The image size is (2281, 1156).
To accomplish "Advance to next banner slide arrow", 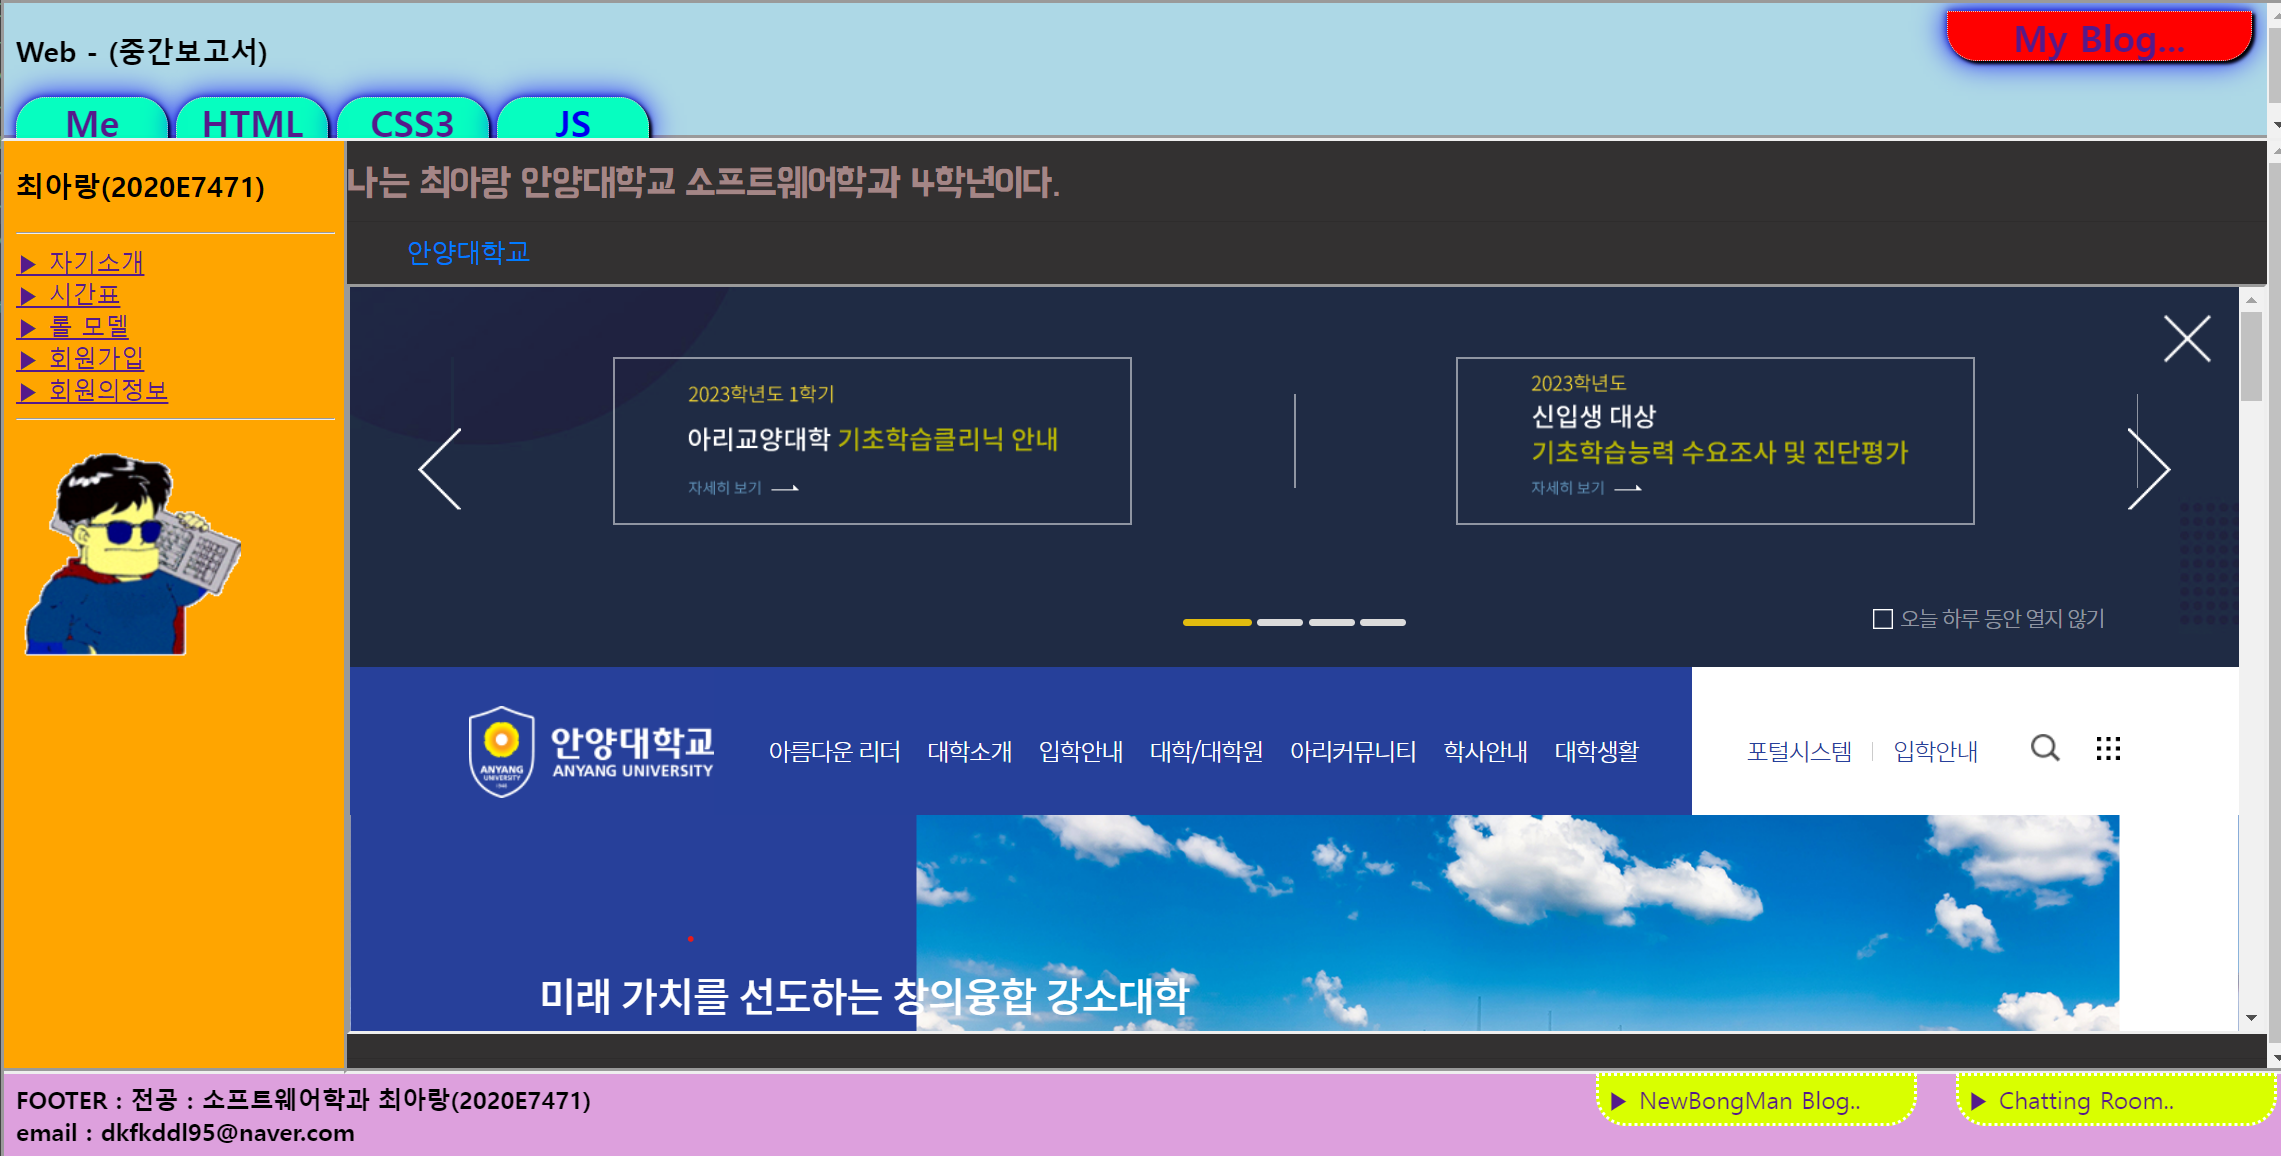I will click(x=2148, y=469).
